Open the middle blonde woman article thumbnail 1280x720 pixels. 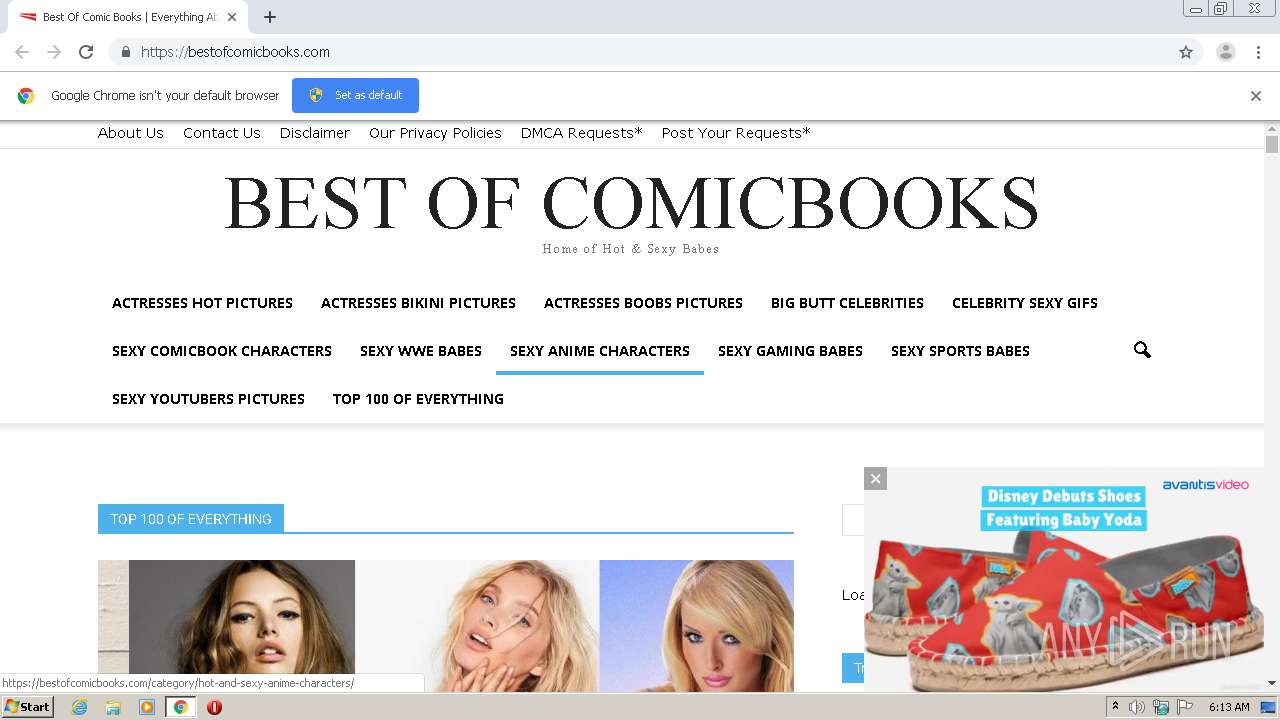(x=478, y=626)
